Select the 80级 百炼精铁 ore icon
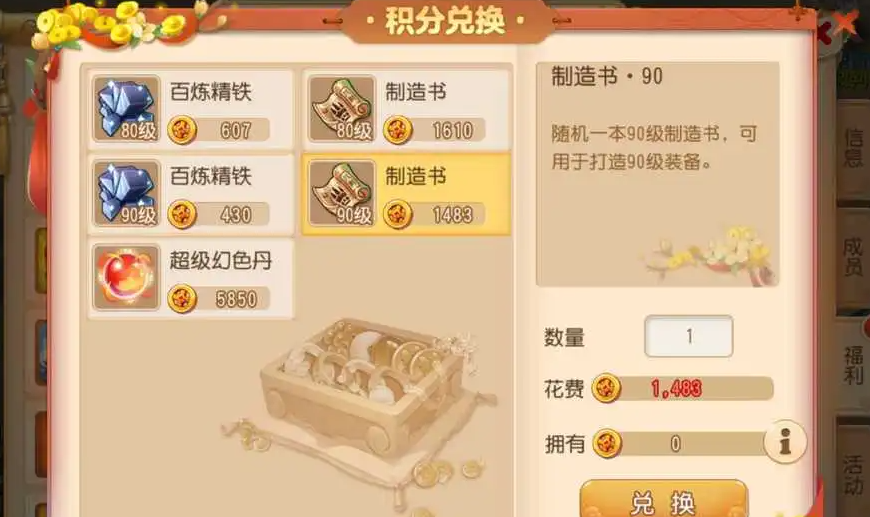This screenshot has width=870, height=517. [126, 109]
